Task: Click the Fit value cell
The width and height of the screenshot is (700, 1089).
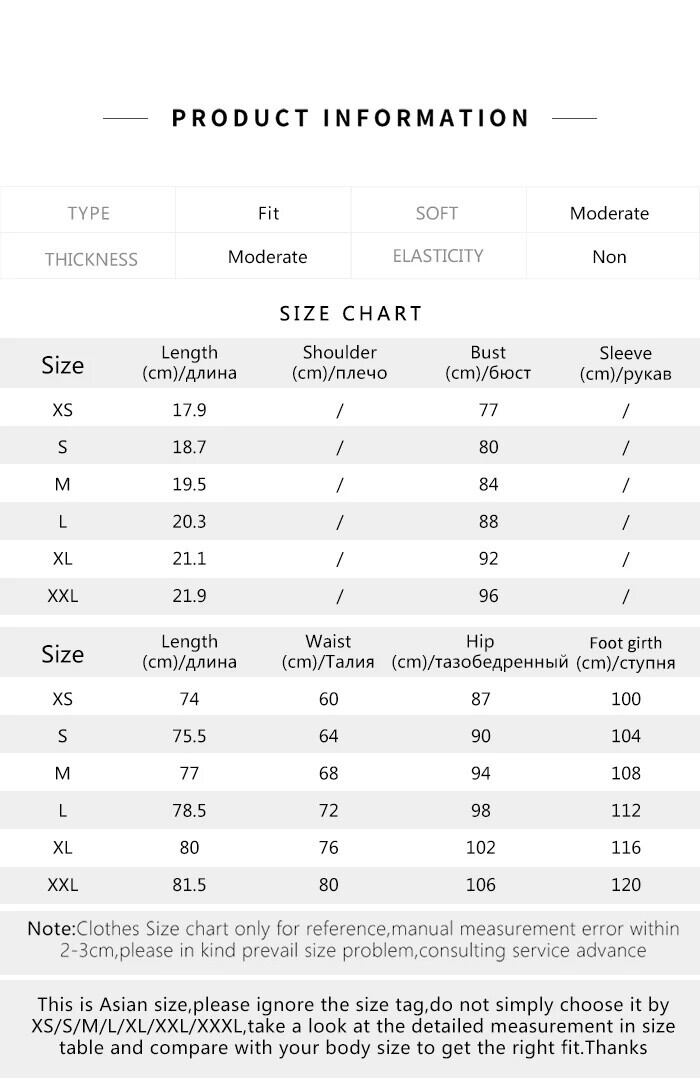Action: pyautogui.click(x=268, y=213)
